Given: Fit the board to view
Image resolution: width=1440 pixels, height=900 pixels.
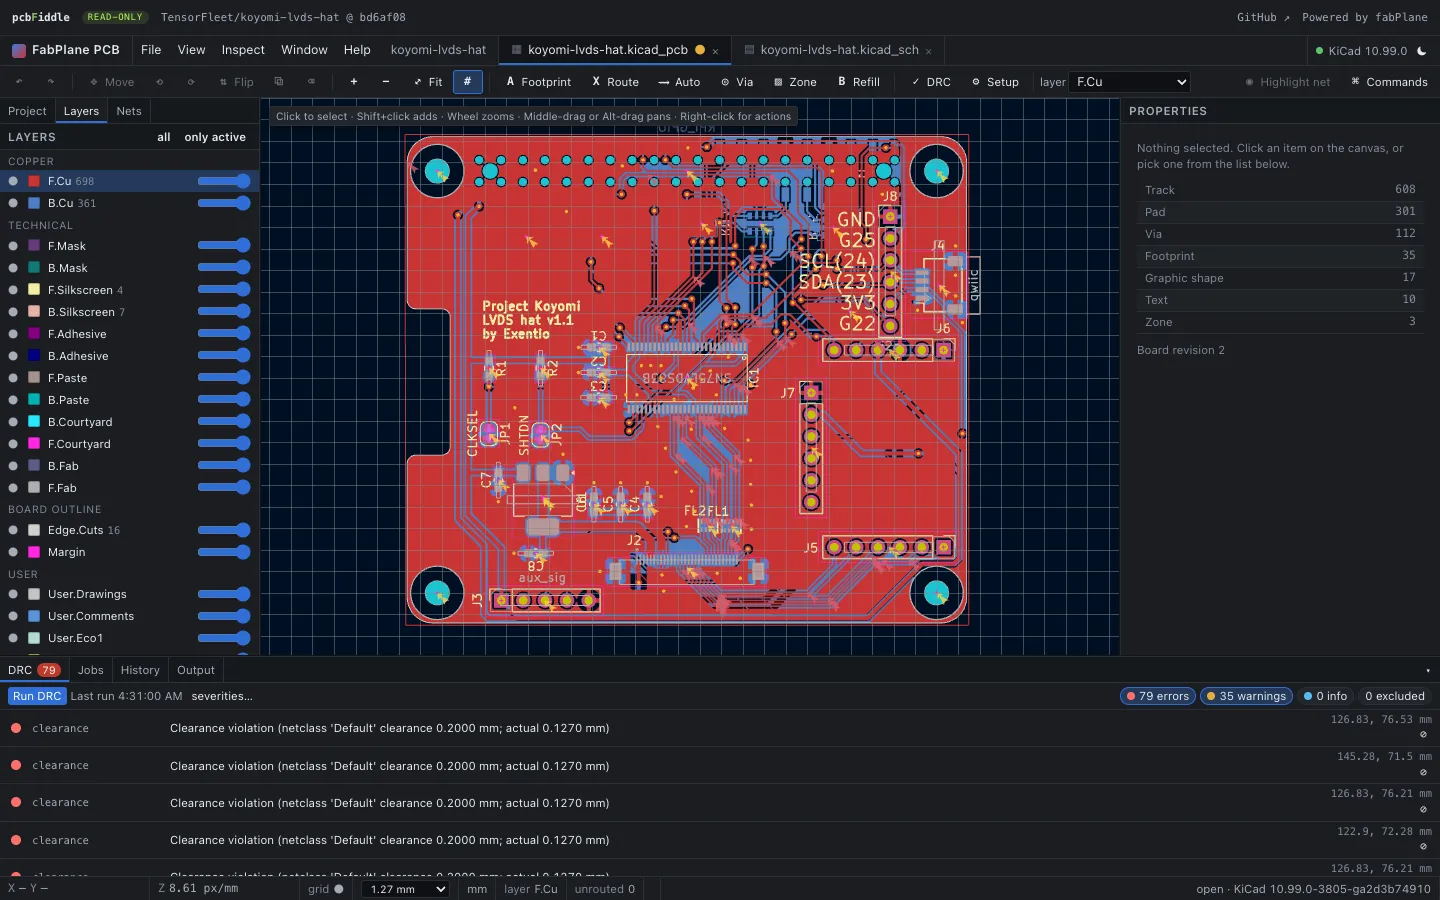Looking at the screenshot, I should coord(428,82).
